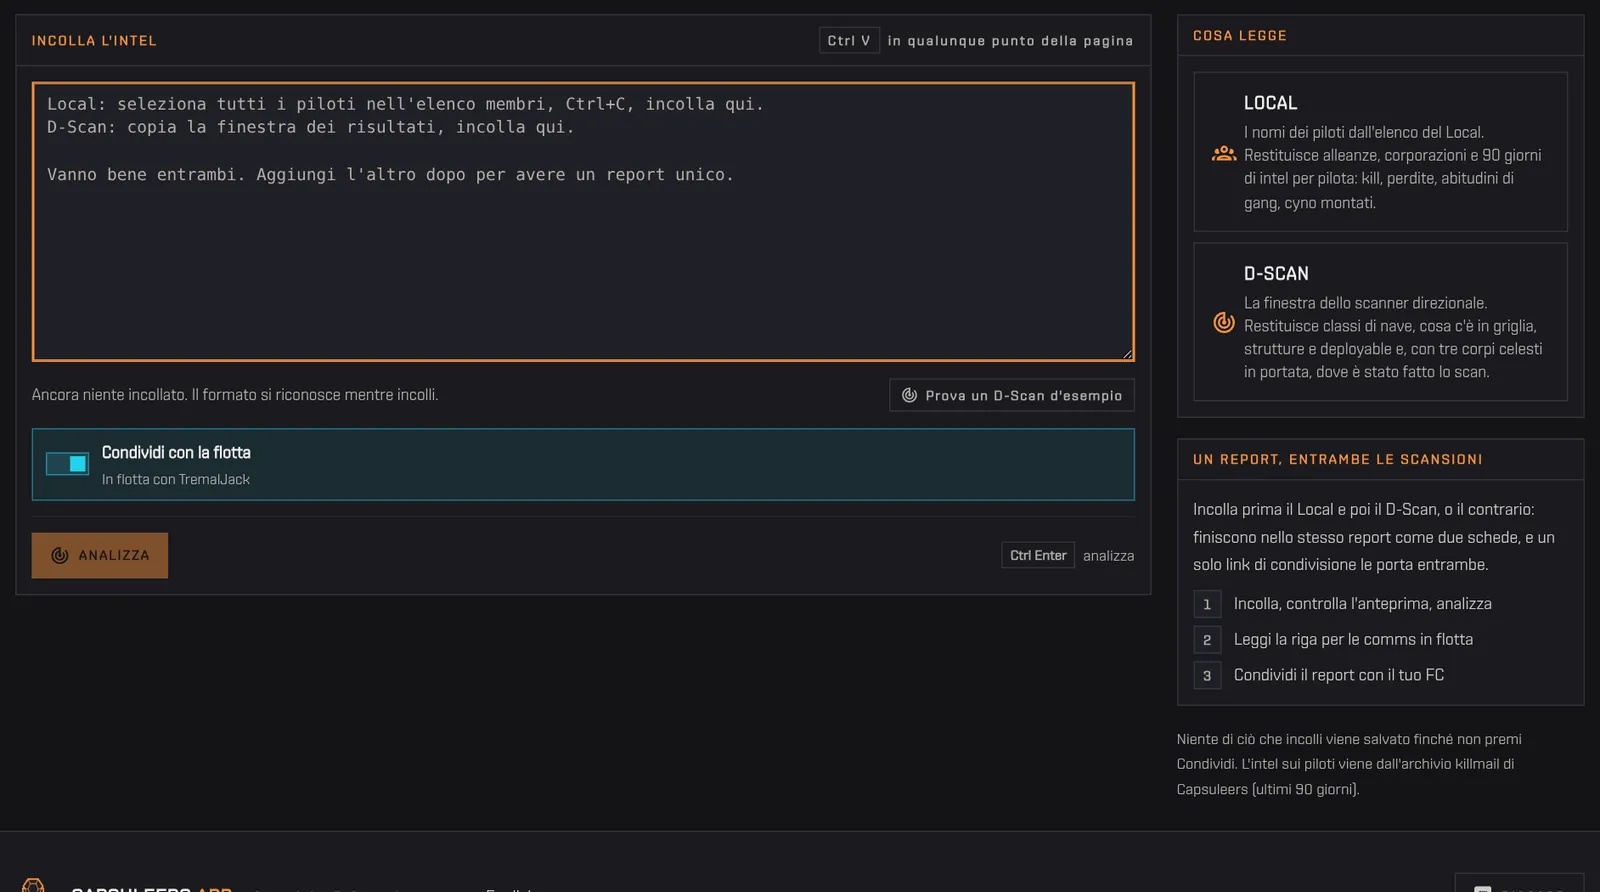
Task: Click the ANALIZZA button label
Action: 114,555
